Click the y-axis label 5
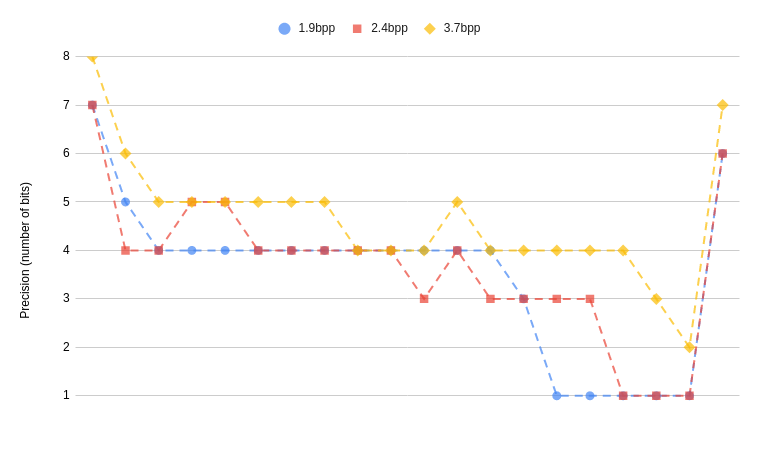759x468 pixels. [x=66, y=201]
